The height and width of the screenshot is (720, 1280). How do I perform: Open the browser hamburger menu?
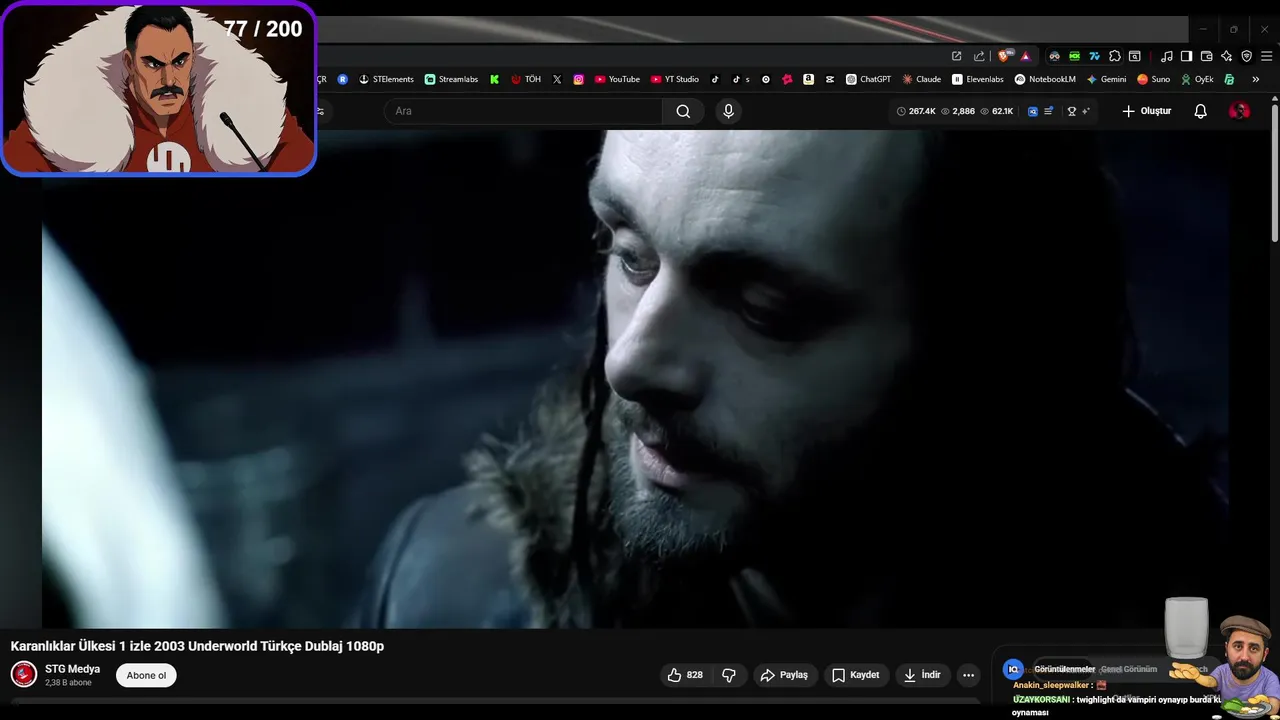pyautogui.click(x=1266, y=56)
